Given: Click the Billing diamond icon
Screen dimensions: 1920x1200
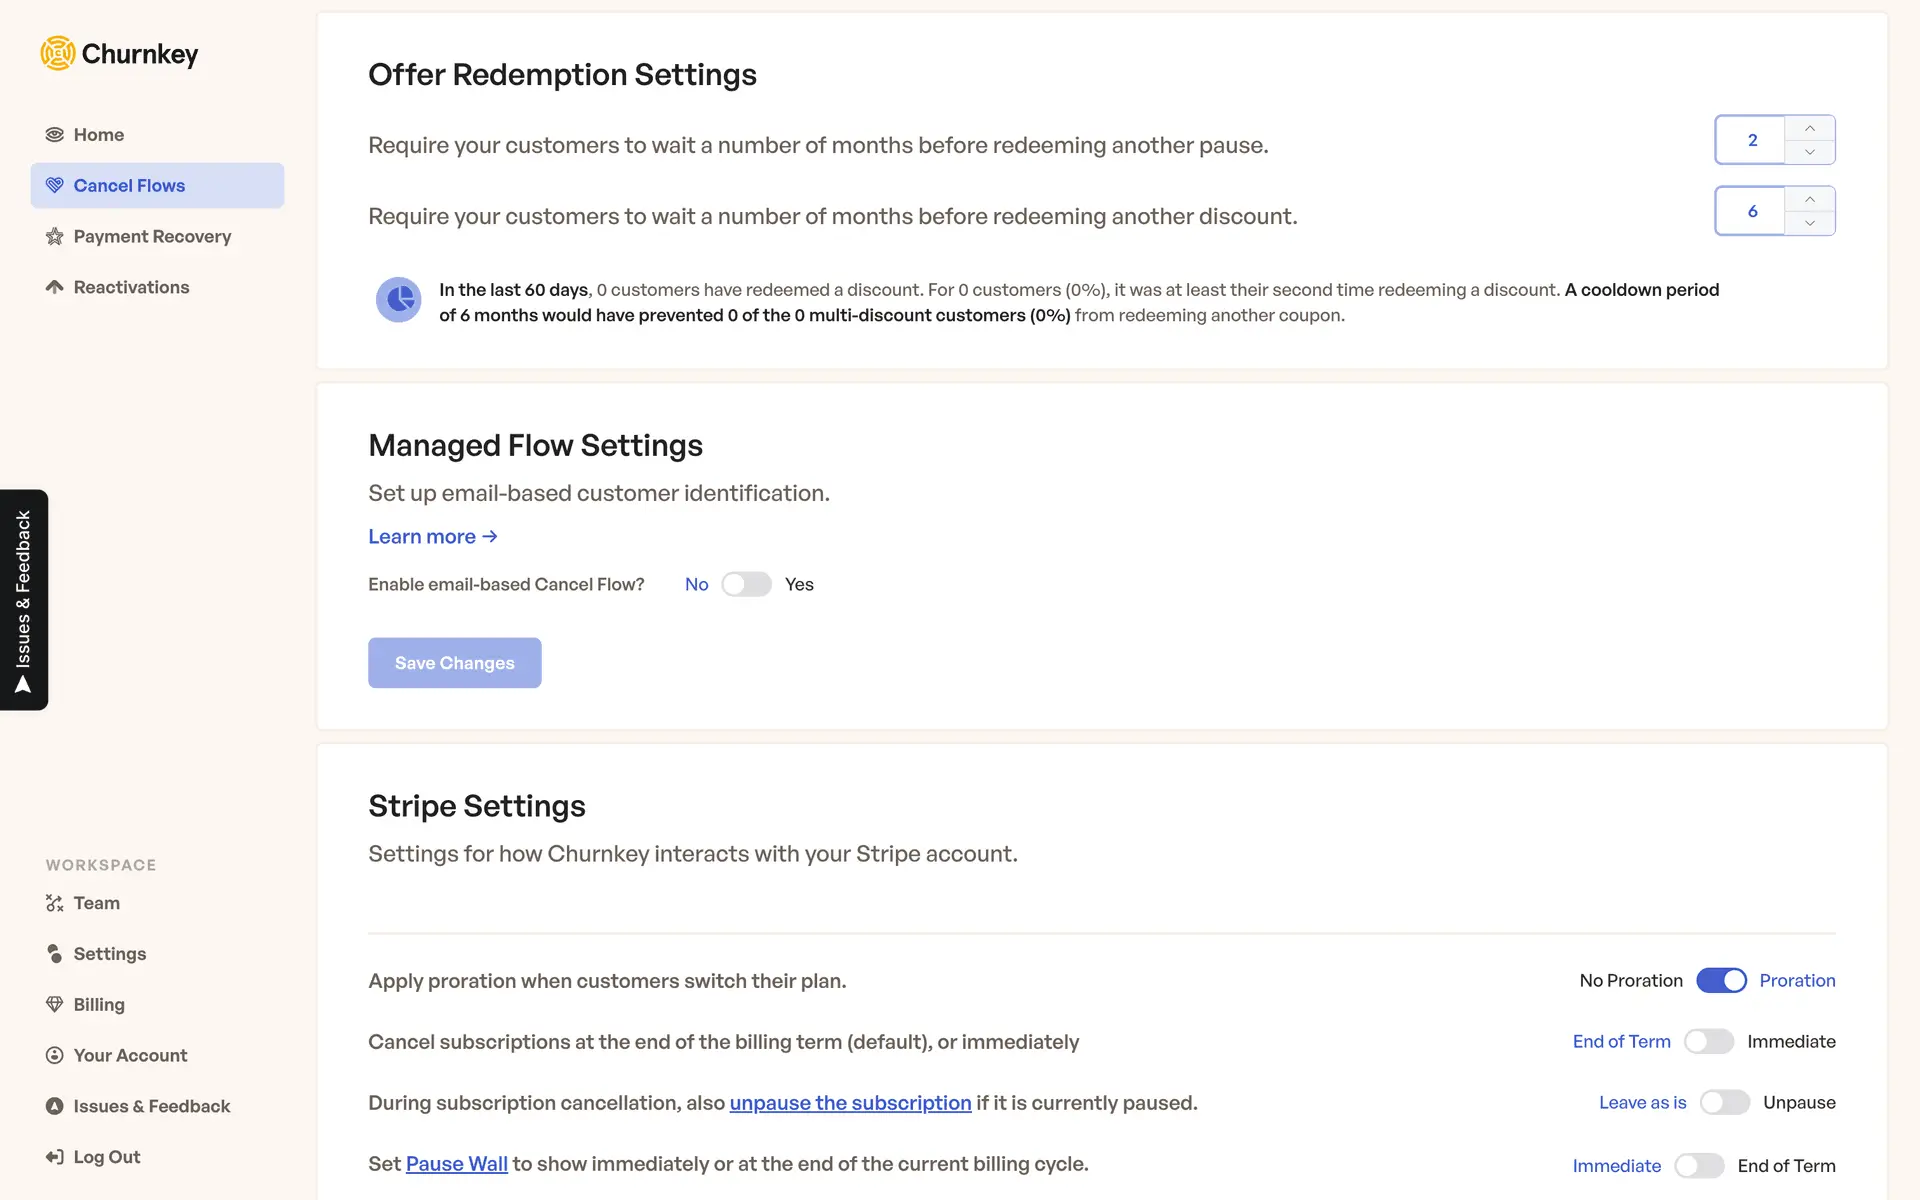Looking at the screenshot, I should pos(54,1004).
